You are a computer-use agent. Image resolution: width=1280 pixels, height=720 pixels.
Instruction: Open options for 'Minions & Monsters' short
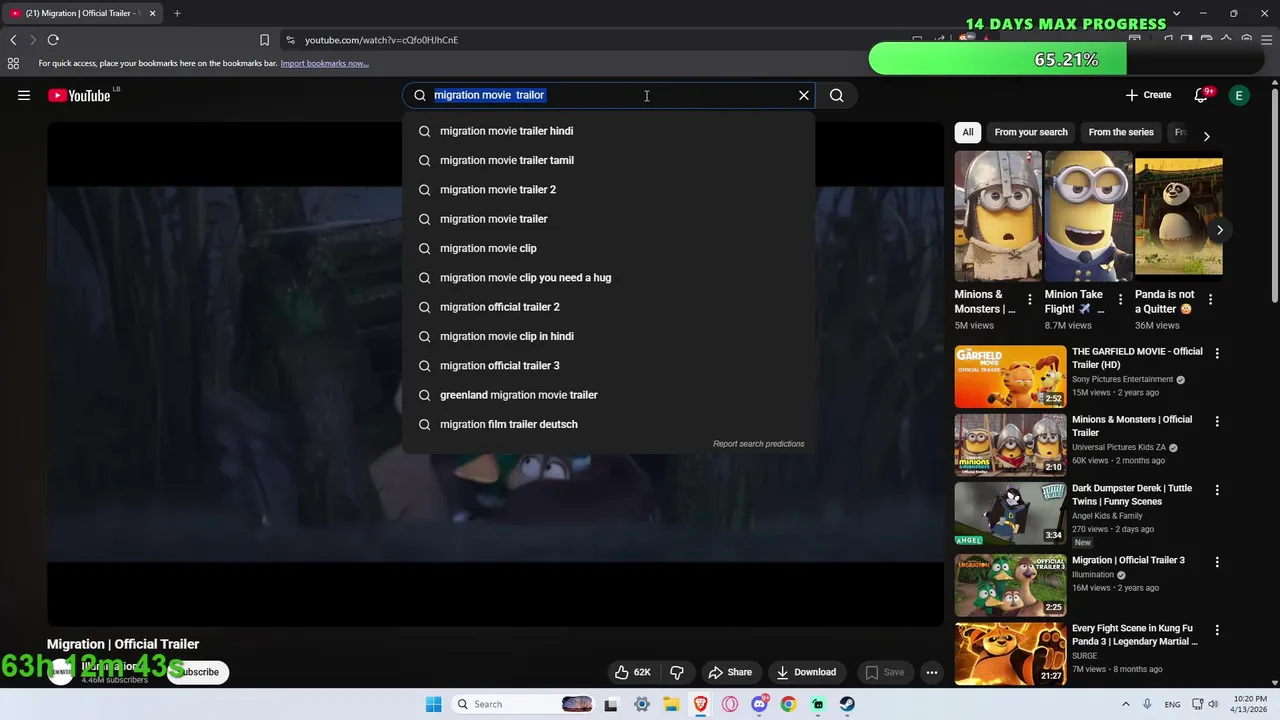[1030, 299]
